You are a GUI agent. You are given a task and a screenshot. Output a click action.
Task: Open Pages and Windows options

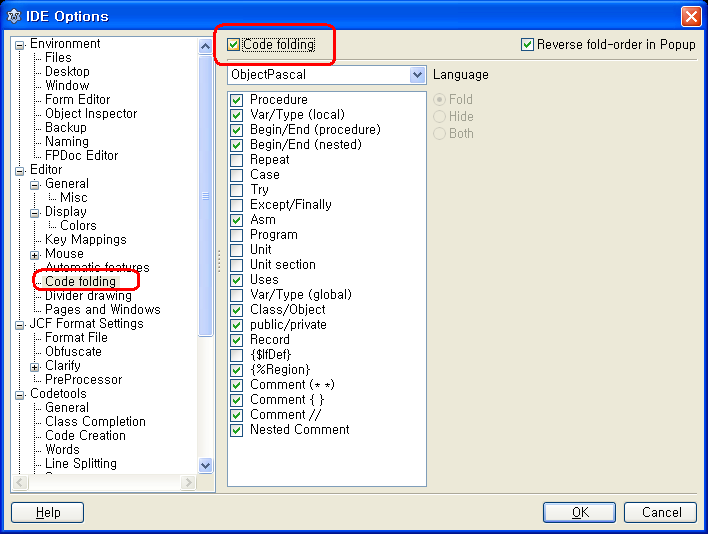(x=103, y=310)
